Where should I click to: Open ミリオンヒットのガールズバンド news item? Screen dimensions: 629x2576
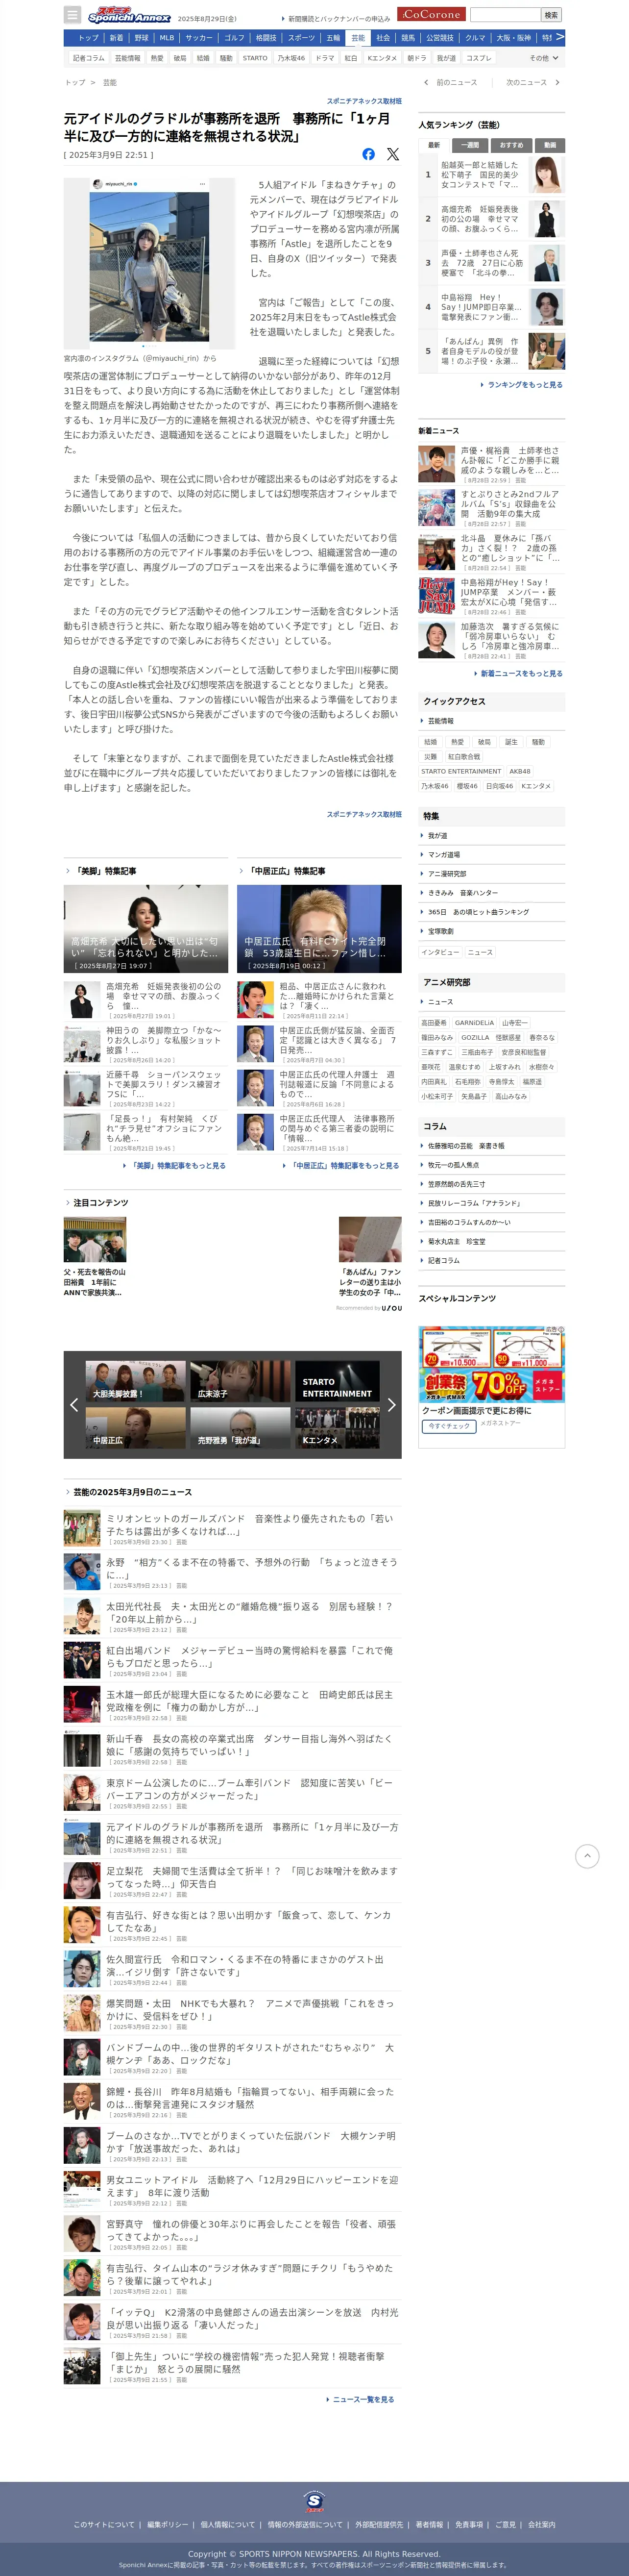[232, 1529]
